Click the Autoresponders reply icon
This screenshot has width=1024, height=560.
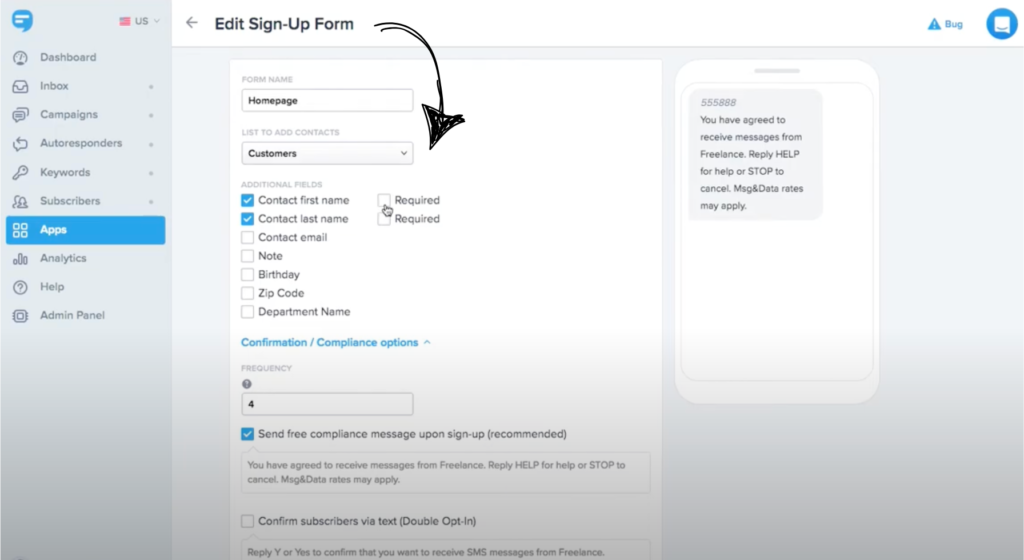click(x=20, y=144)
